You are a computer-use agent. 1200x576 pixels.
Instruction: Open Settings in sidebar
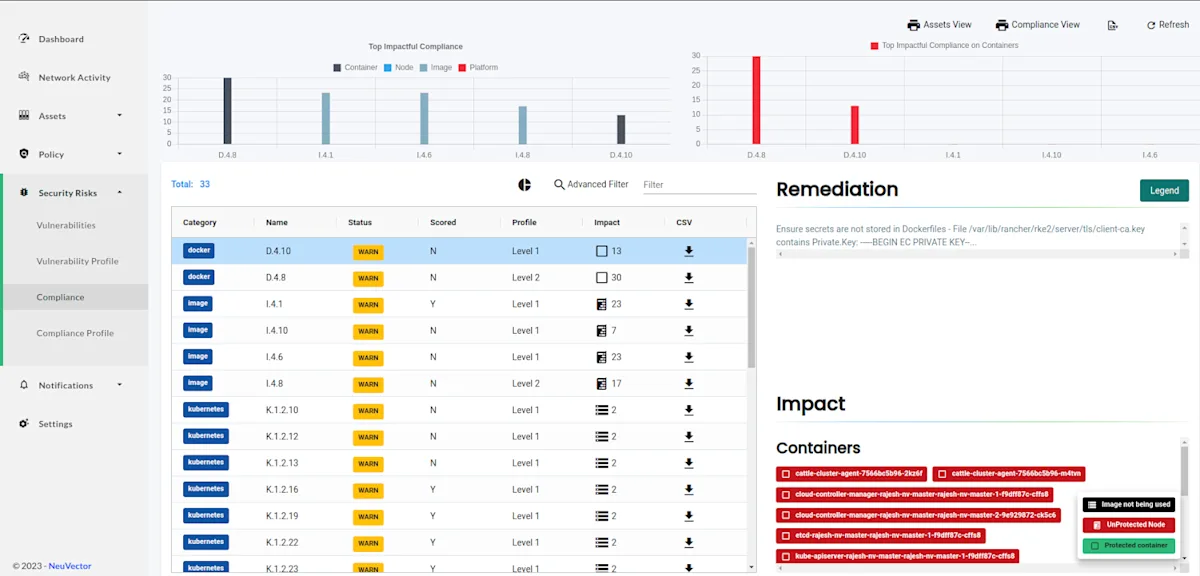click(x=55, y=424)
